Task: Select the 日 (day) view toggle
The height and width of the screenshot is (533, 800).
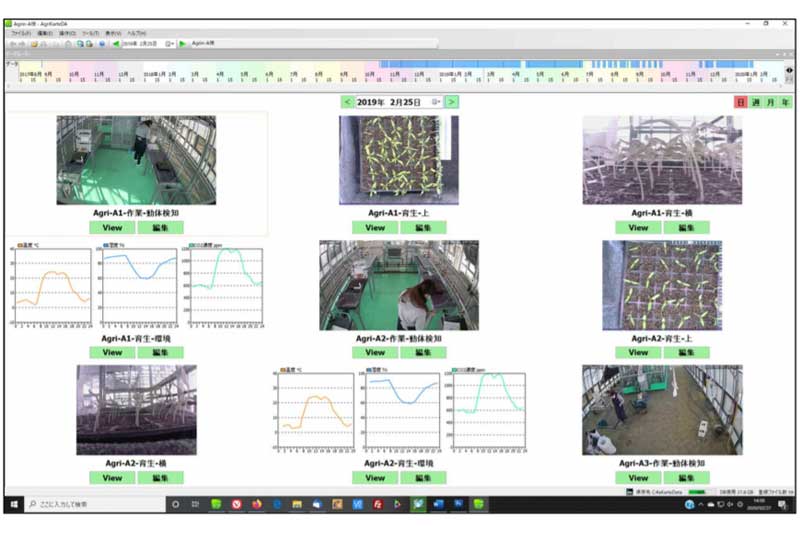Action: coord(741,102)
